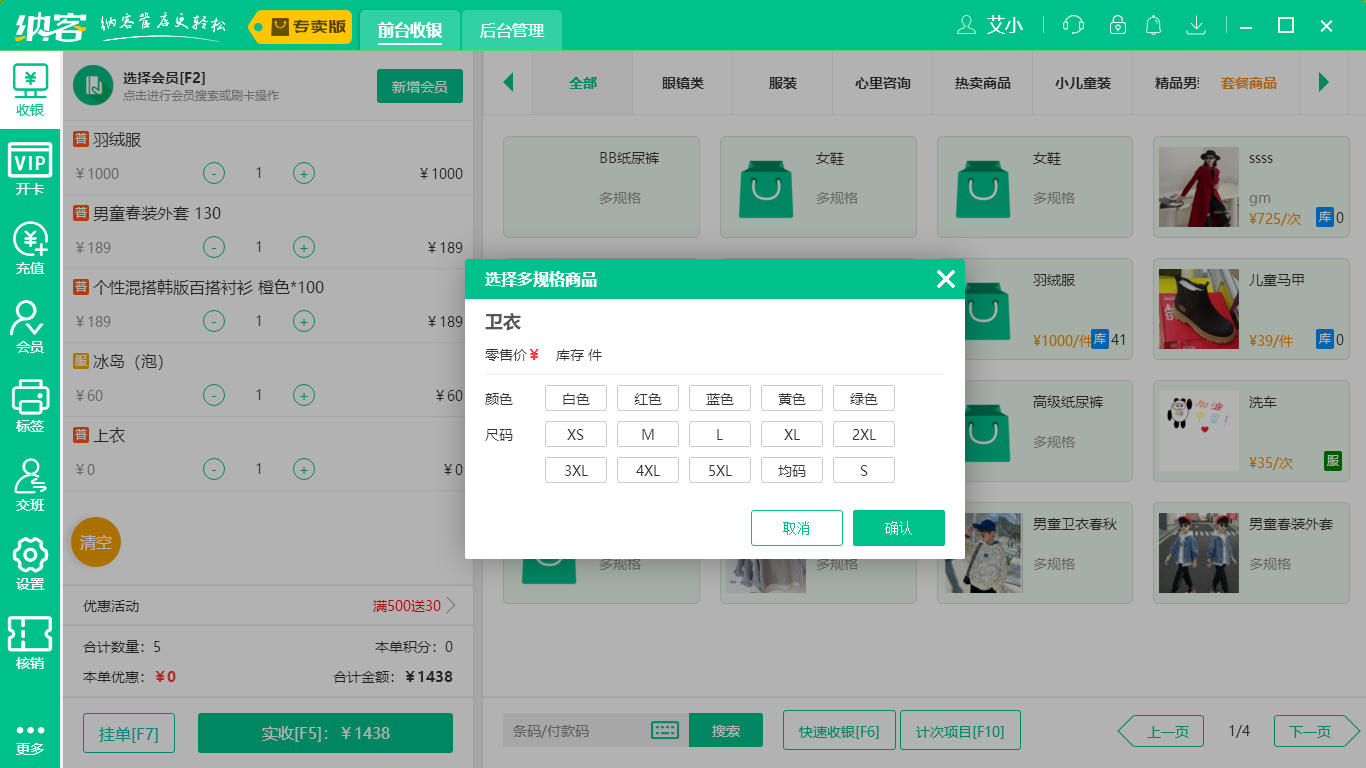Go to next page with 下一页 arrow
Image resolution: width=1366 pixels, height=768 pixels.
(1313, 731)
